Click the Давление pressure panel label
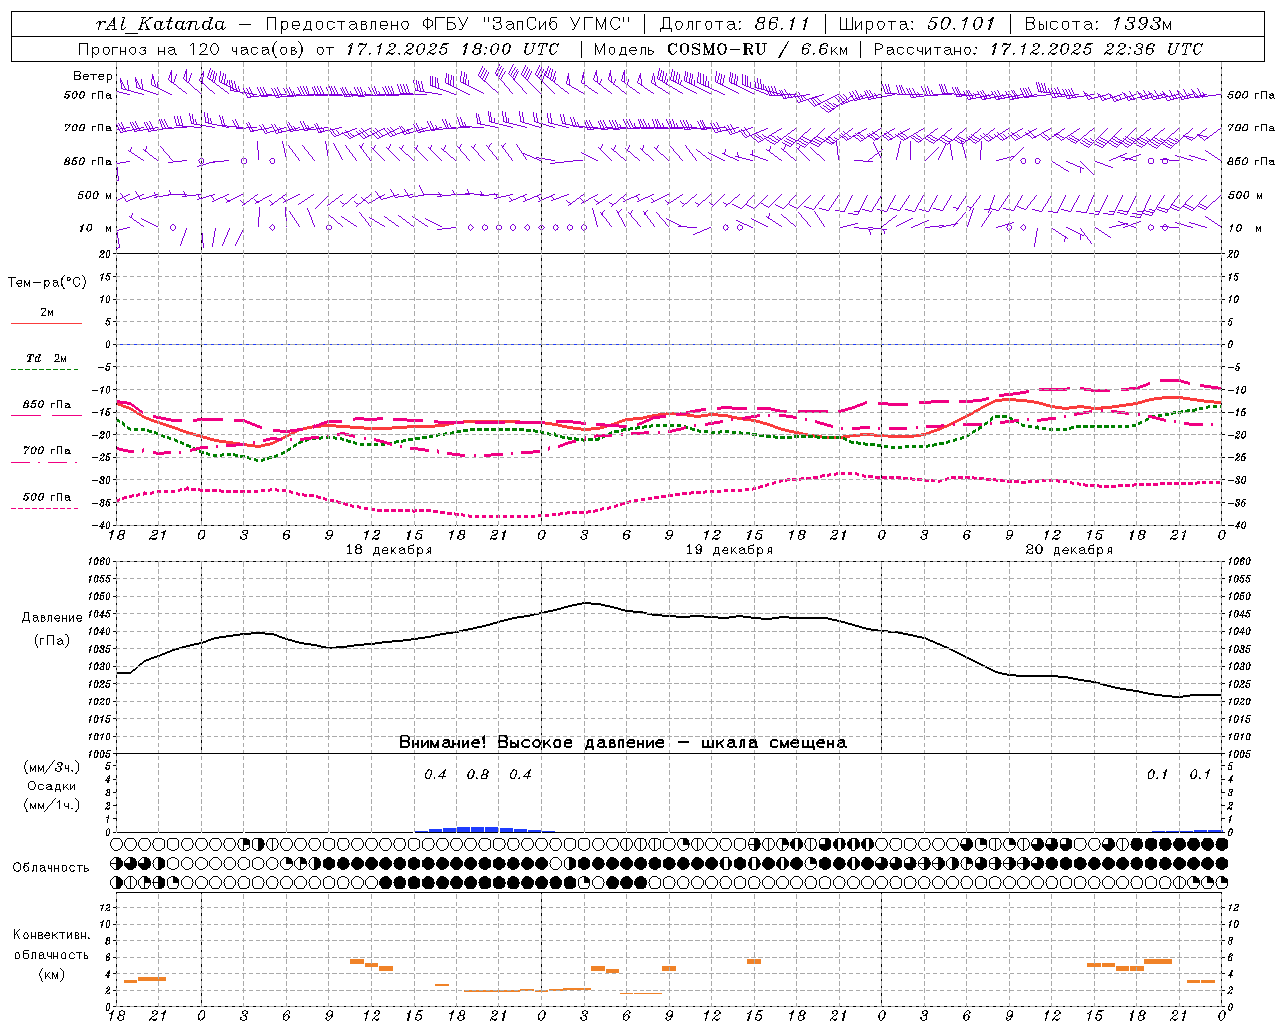This screenshot has width=1280, height=1024. 52,618
